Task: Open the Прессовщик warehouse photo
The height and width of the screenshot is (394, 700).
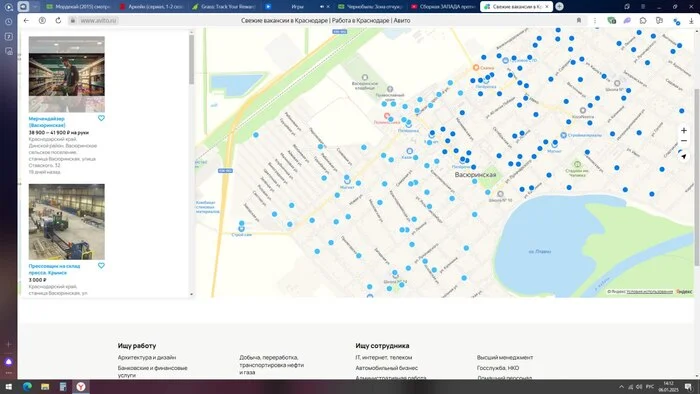Action: click(x=67, y=221)
